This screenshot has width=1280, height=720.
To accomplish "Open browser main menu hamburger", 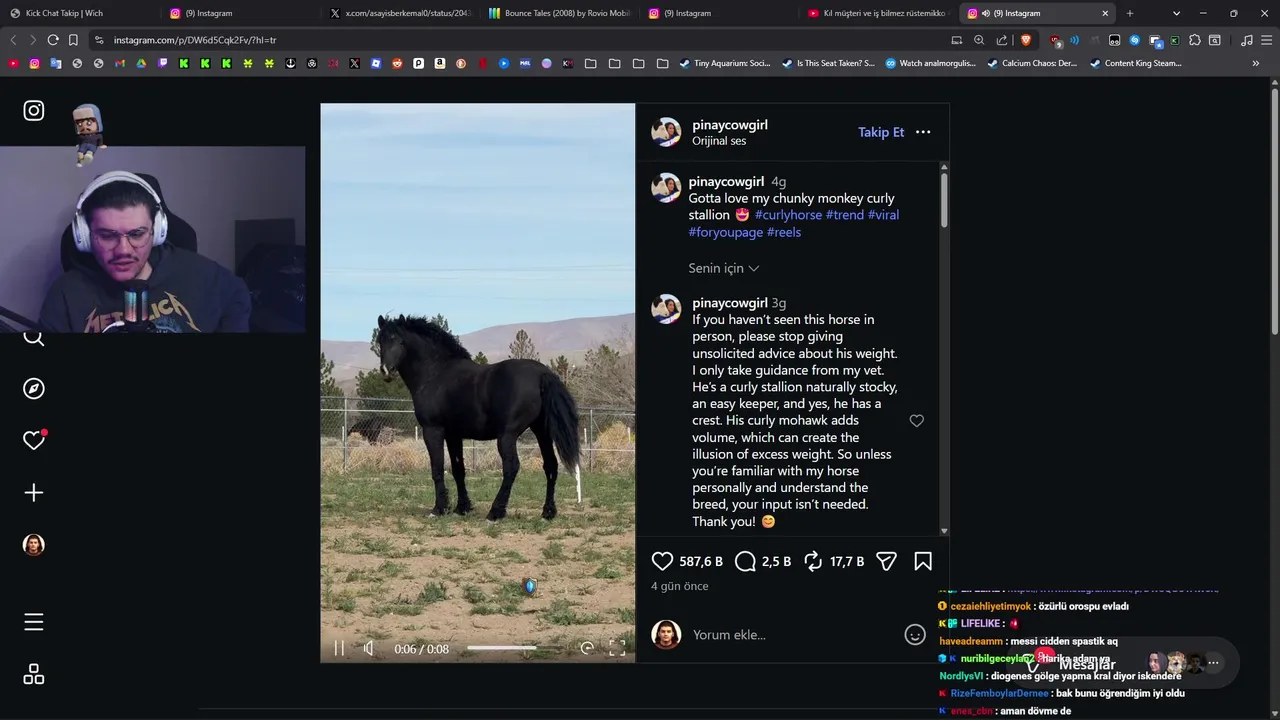I will point(1266,40).
